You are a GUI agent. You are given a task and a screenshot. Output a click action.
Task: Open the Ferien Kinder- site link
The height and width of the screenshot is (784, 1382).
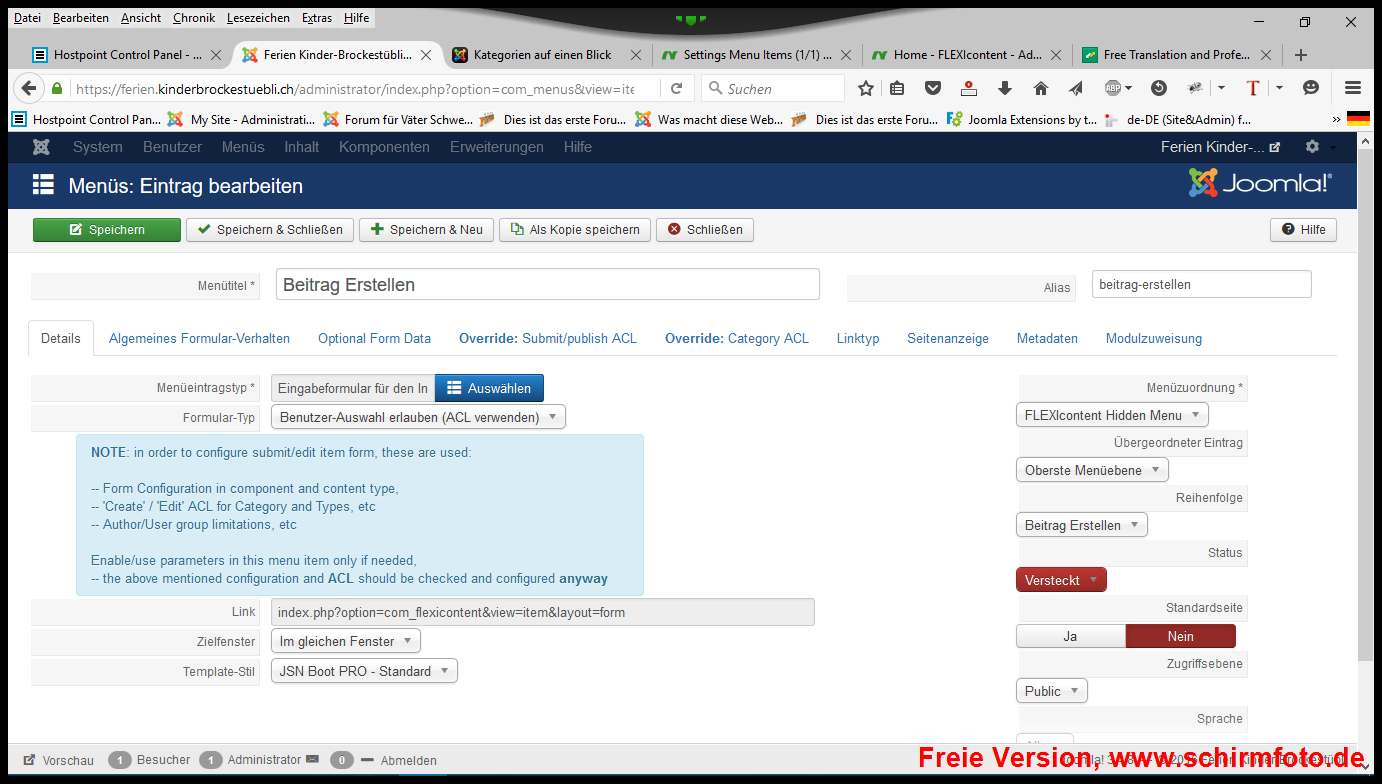[x=1219, y=147]
